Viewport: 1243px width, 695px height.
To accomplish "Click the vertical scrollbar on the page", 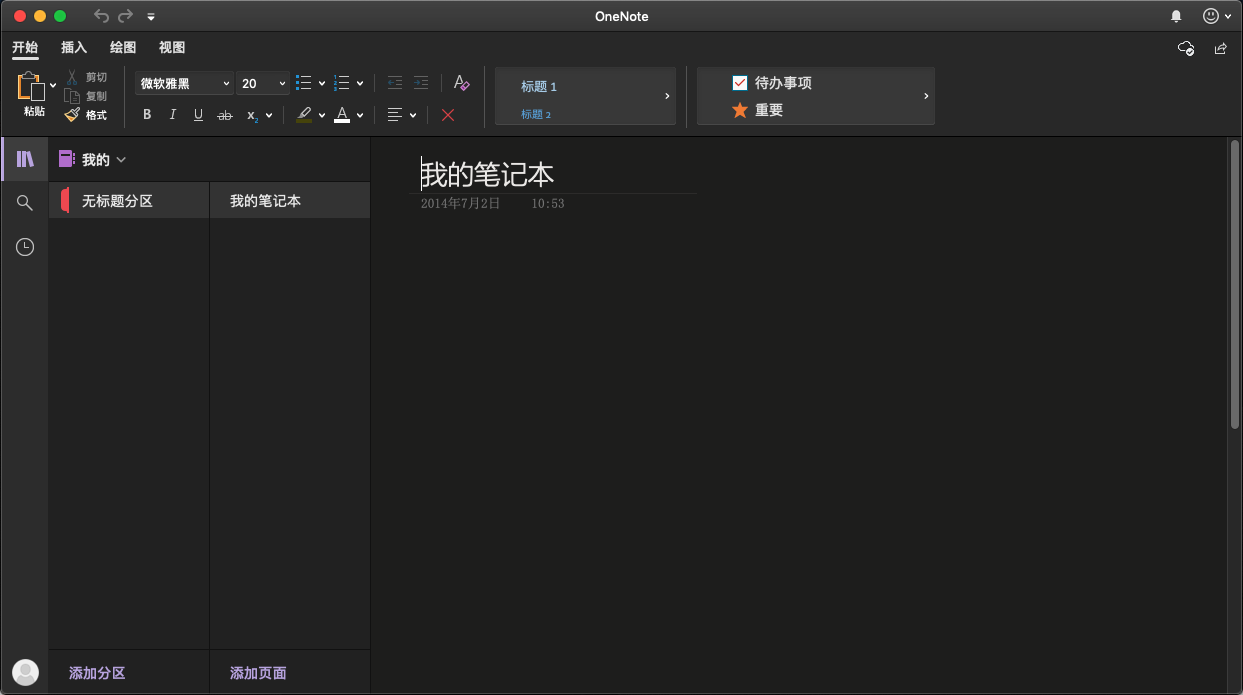I will (x=1235, y=285).
